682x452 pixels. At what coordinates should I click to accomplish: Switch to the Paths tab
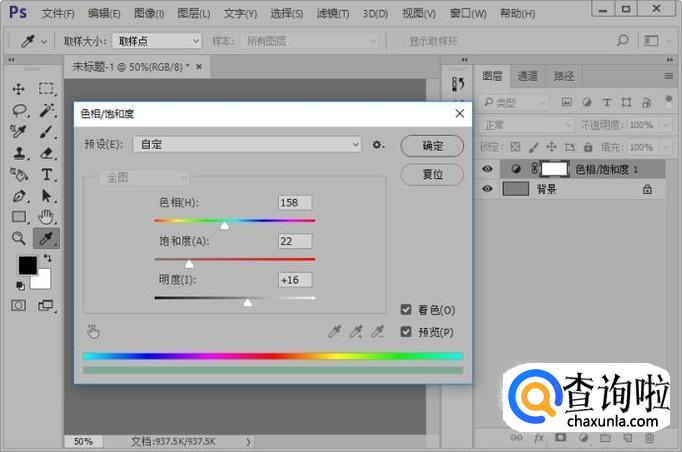pyautogui.click(x=563, y=76)
